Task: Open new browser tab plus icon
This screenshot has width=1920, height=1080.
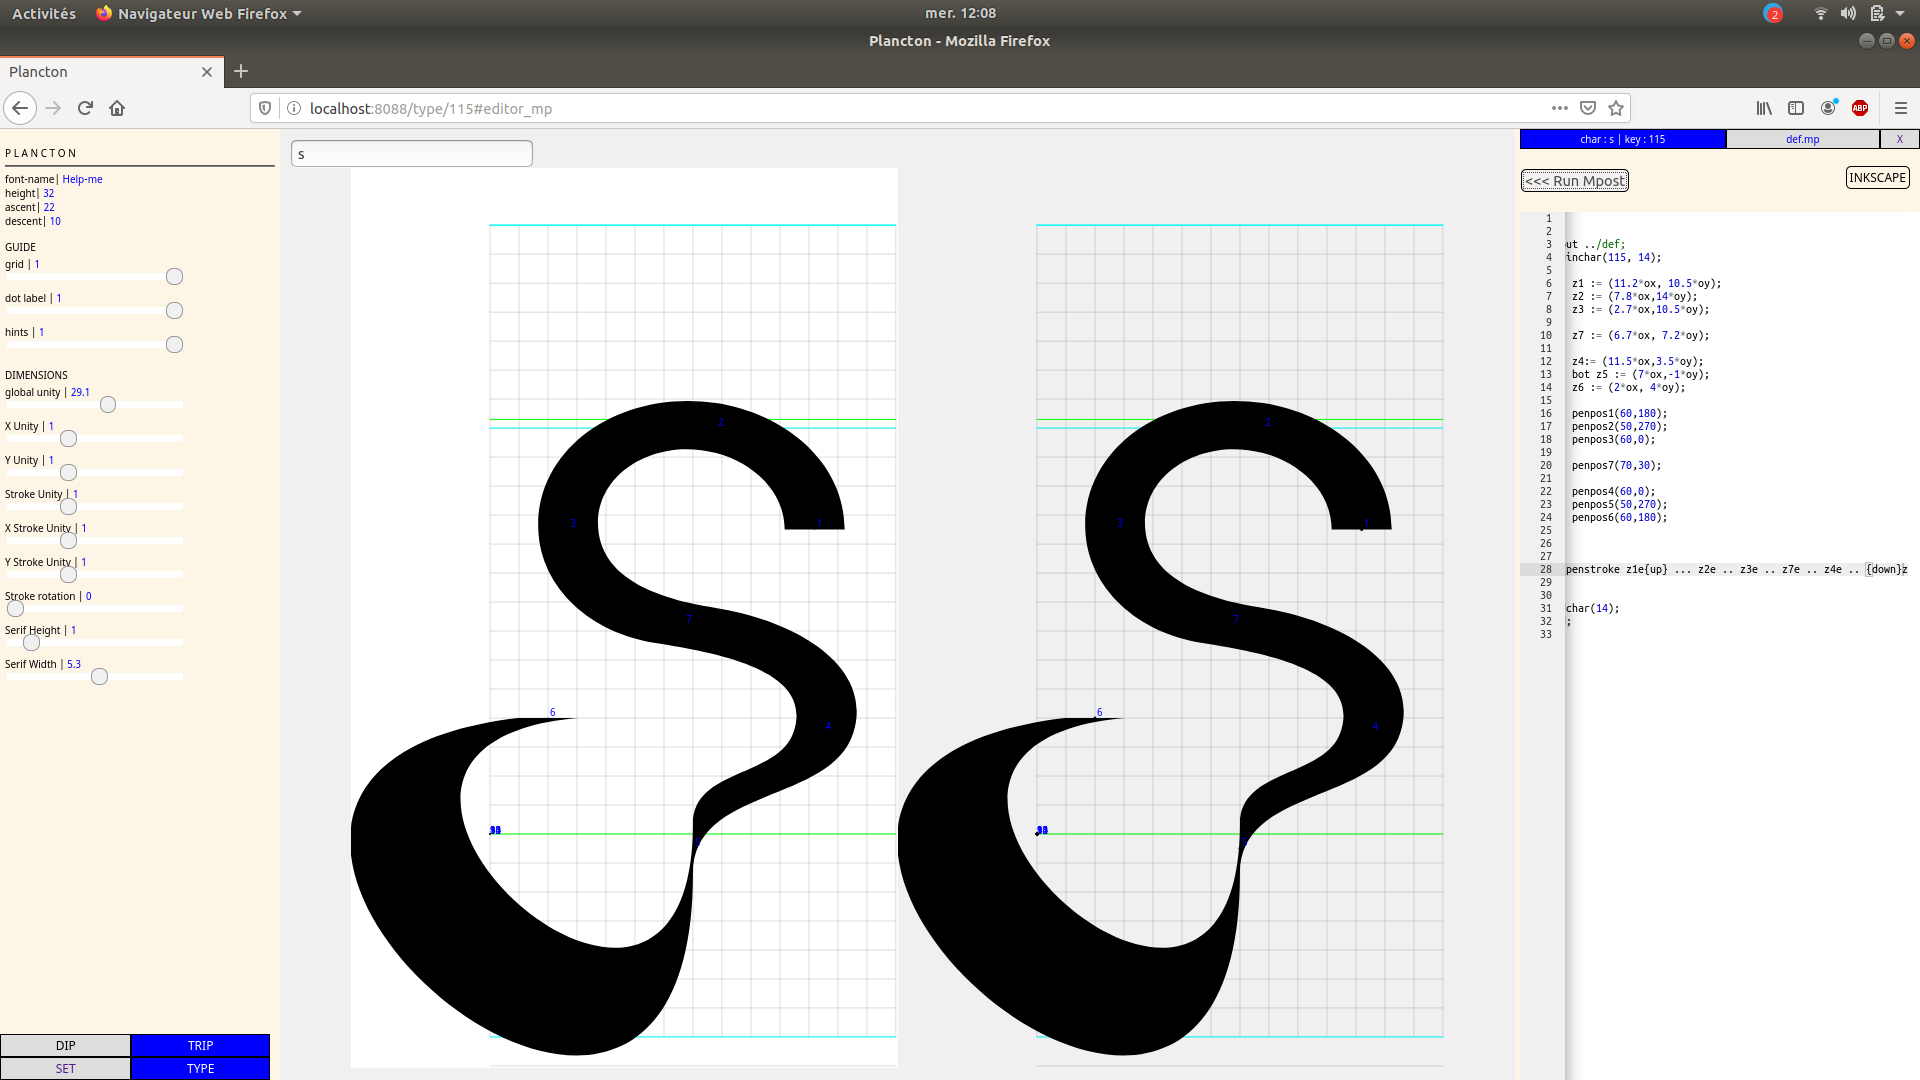Action: (241, 71)
